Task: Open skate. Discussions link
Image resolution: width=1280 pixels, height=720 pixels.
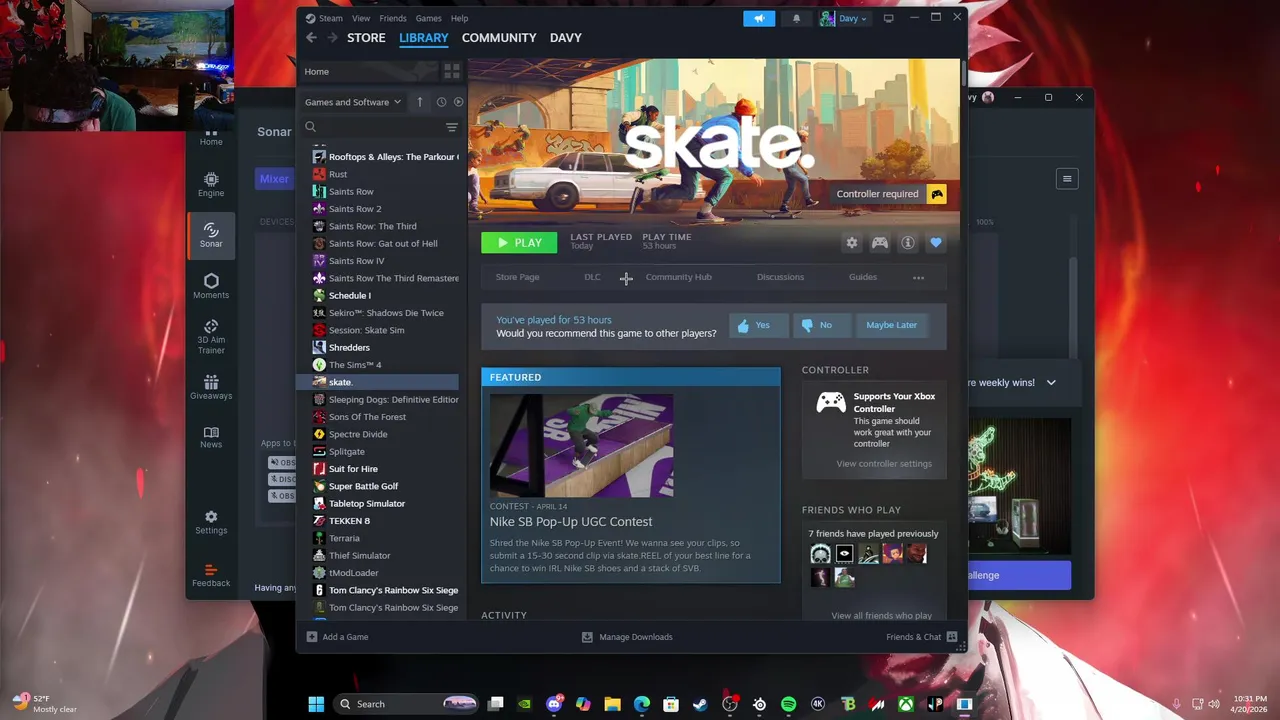Action: pyautogui.click(x=780, y=277)
